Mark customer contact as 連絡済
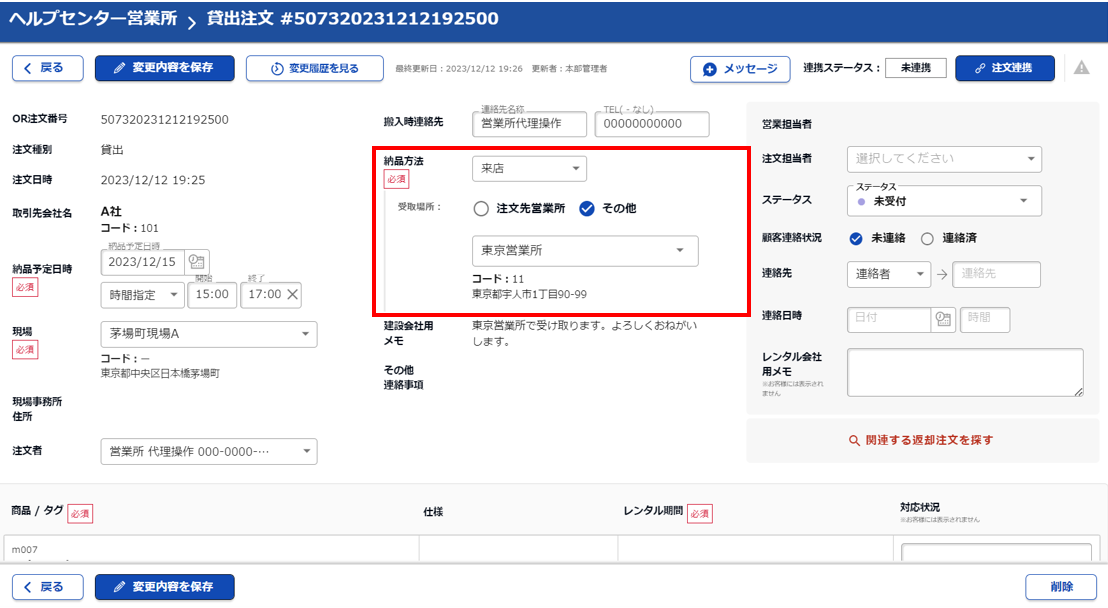Viewport: 1108px width, 608px height. pyautogui.click(x=927, y=238)
